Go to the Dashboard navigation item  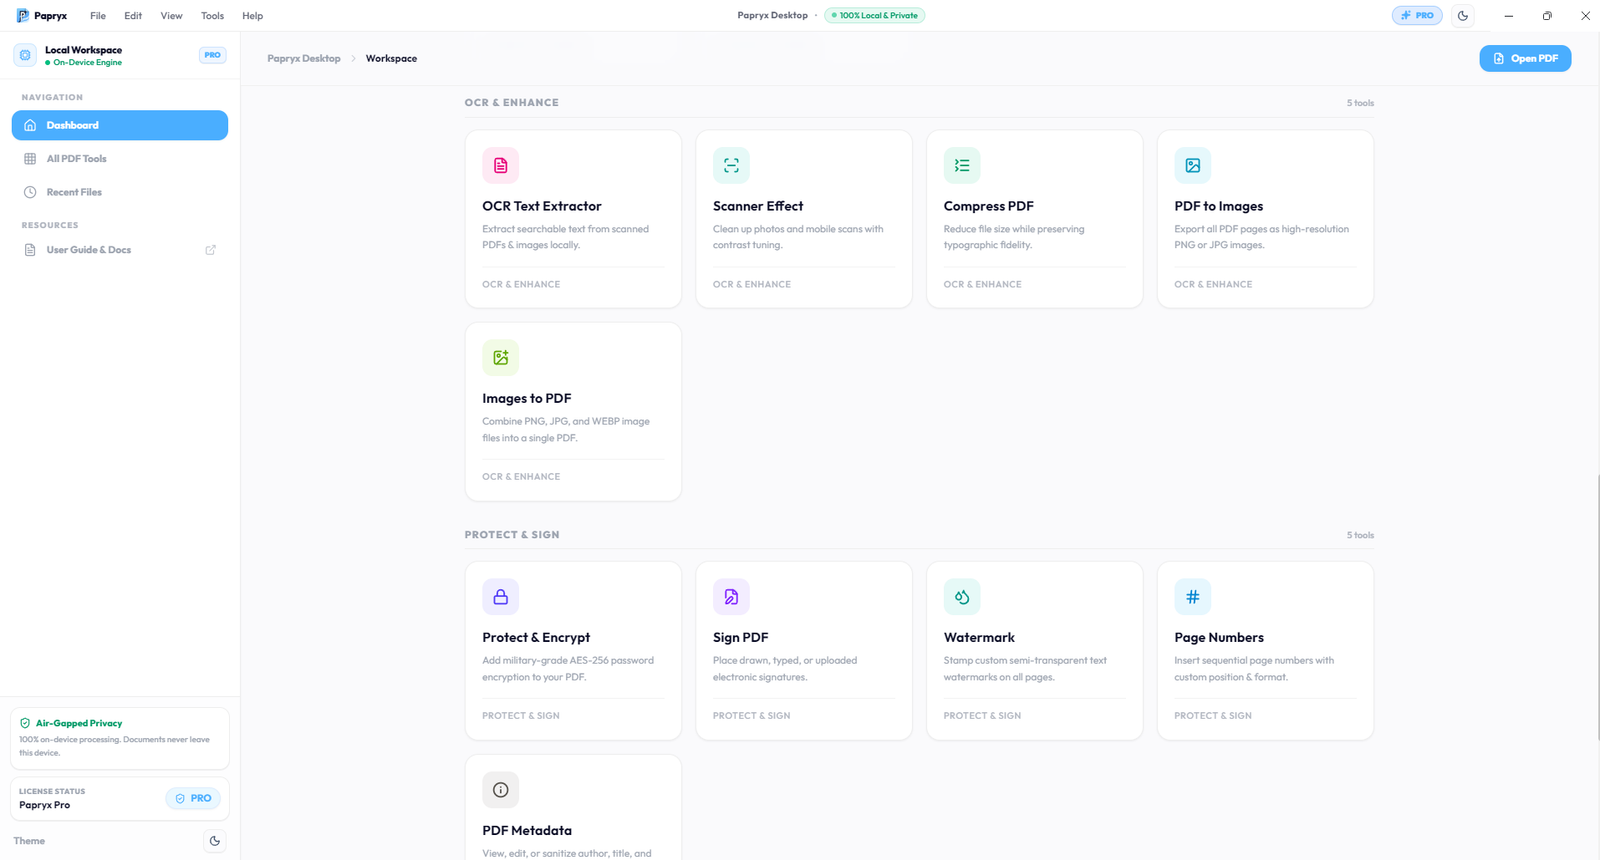pyautogui.click(x=120, y=125)
